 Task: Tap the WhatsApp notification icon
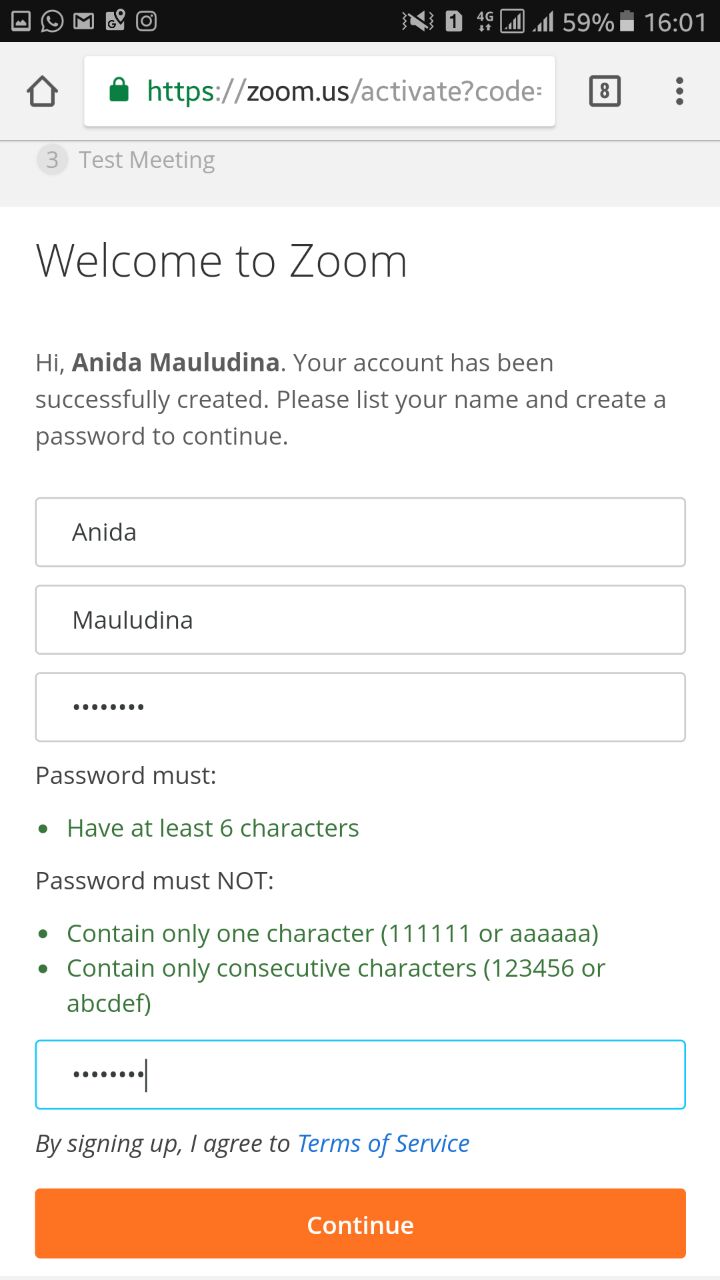tap(52, 21)
